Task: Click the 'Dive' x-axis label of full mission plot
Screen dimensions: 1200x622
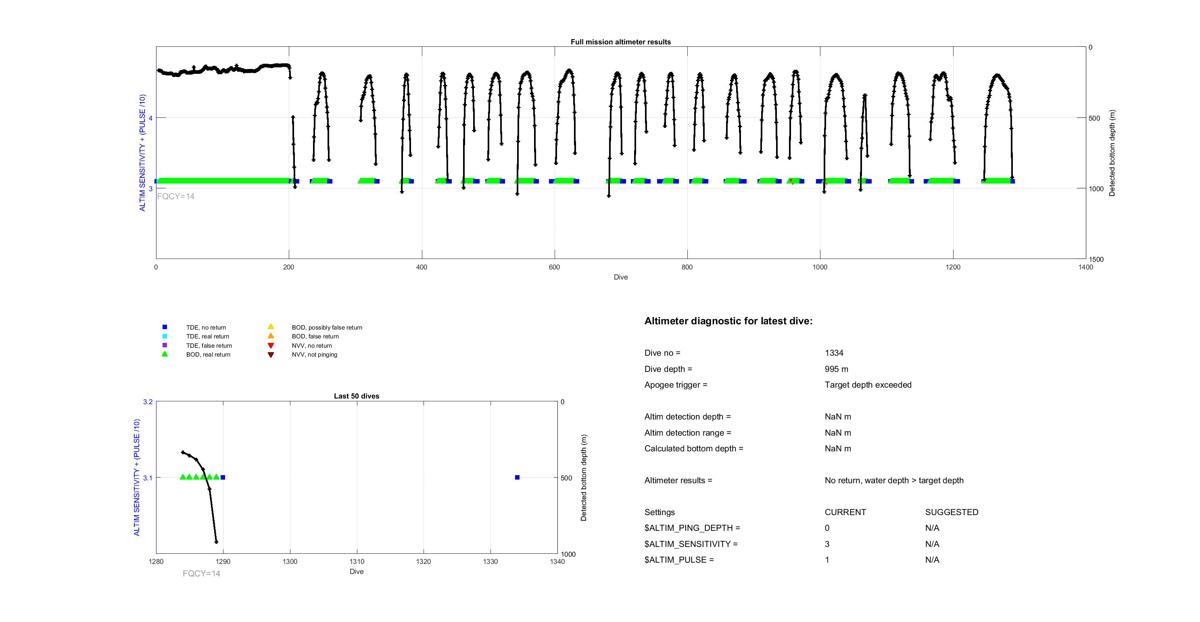Action: tap(621, 277)
